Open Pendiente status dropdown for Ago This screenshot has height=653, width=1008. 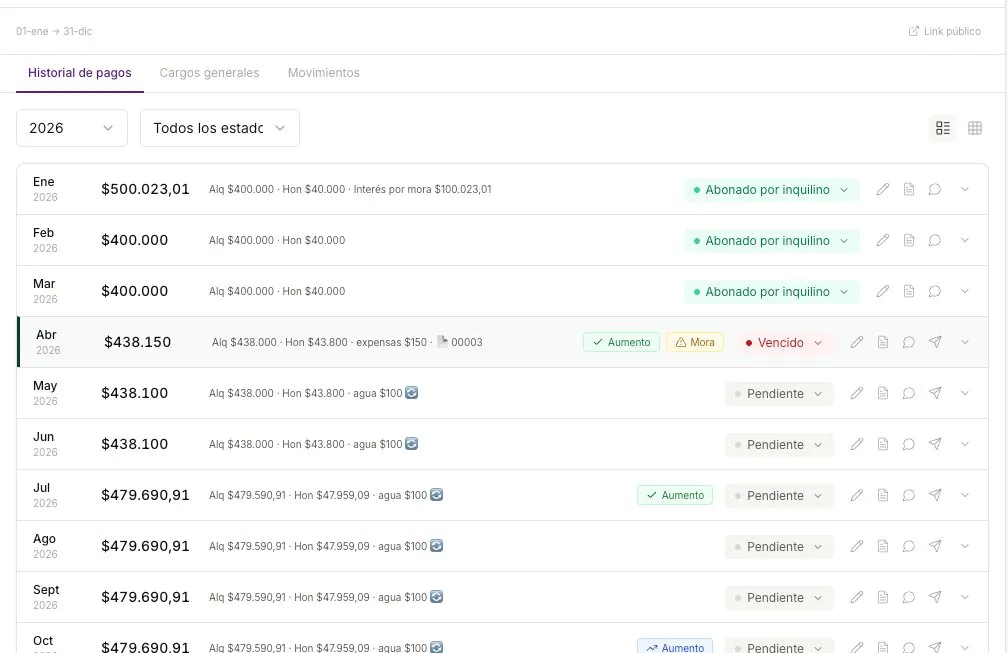[x=779, y=546]
